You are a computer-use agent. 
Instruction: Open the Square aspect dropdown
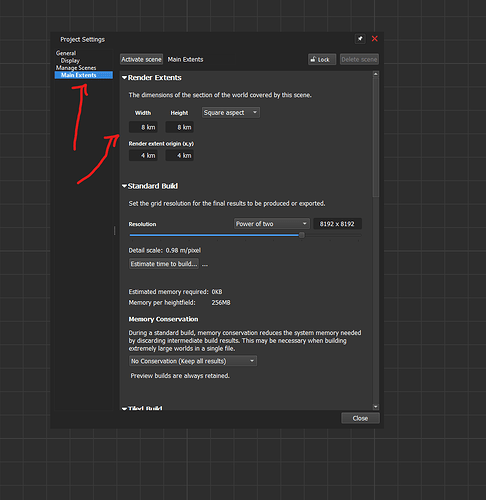click(231, 113)
